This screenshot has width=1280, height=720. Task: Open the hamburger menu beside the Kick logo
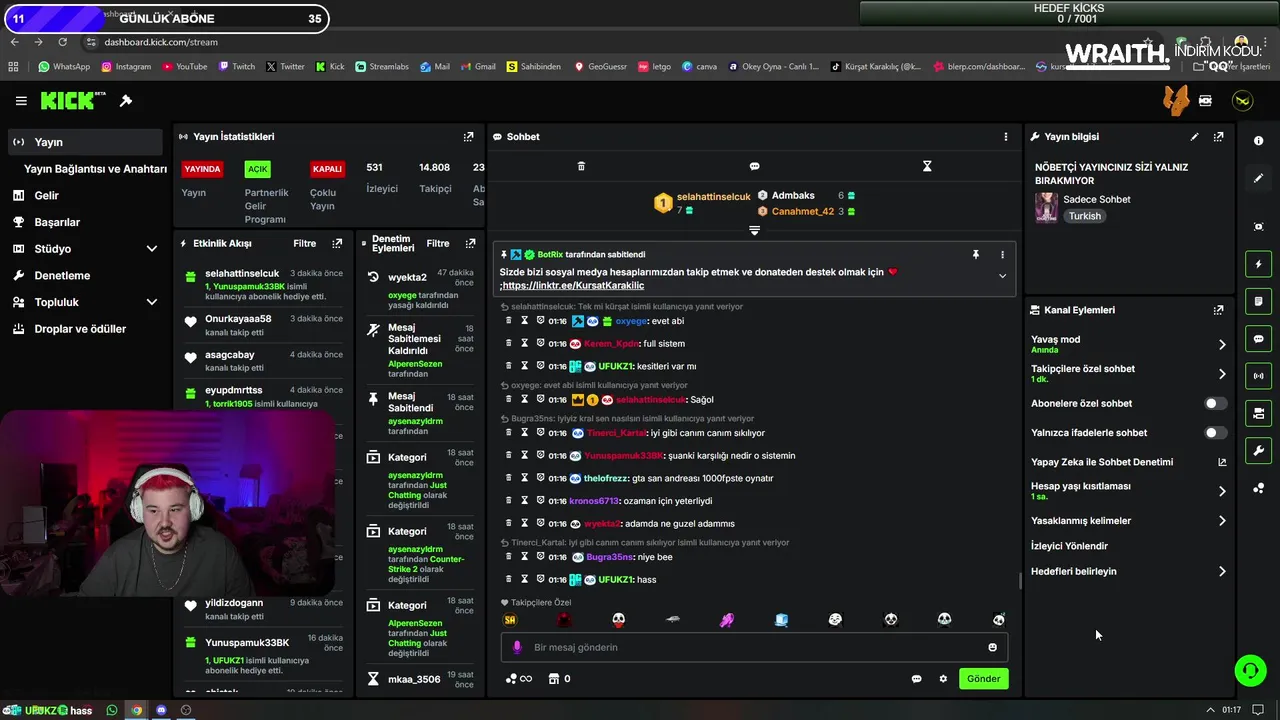pyautogui.click(x=21, y=101)
